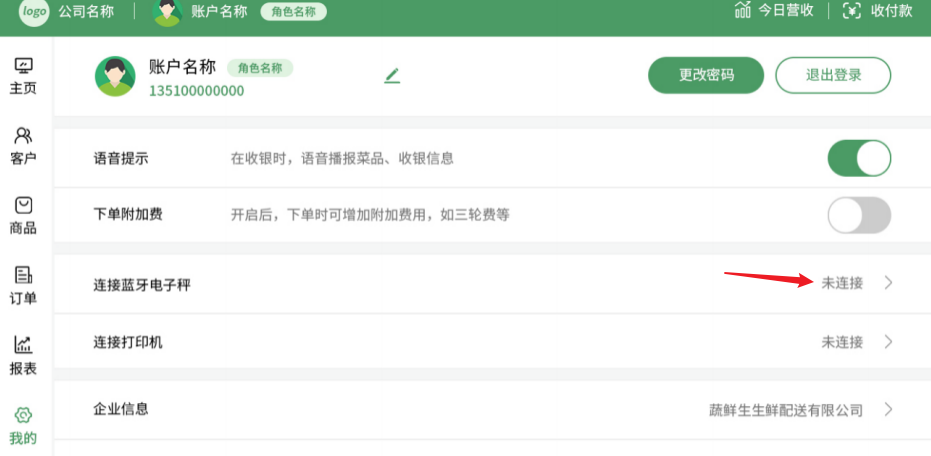
Task: Click top bar 角色名称 badge
Action: [x=293, y=12]
